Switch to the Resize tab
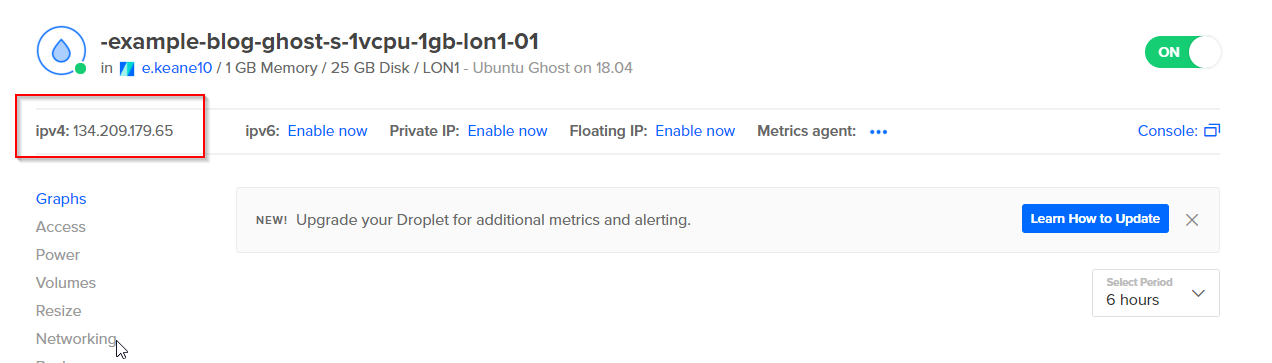The height and width of the screenshot is (363, 1272). click(59, 311)
